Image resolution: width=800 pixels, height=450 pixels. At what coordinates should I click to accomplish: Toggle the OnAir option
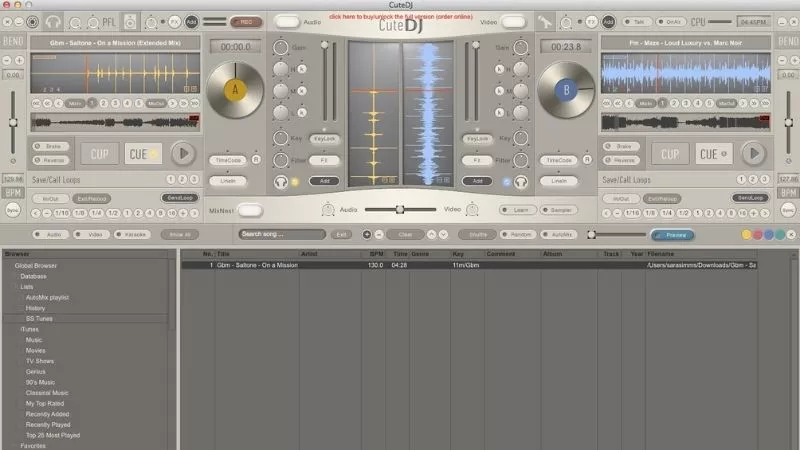tap(670, 22)
